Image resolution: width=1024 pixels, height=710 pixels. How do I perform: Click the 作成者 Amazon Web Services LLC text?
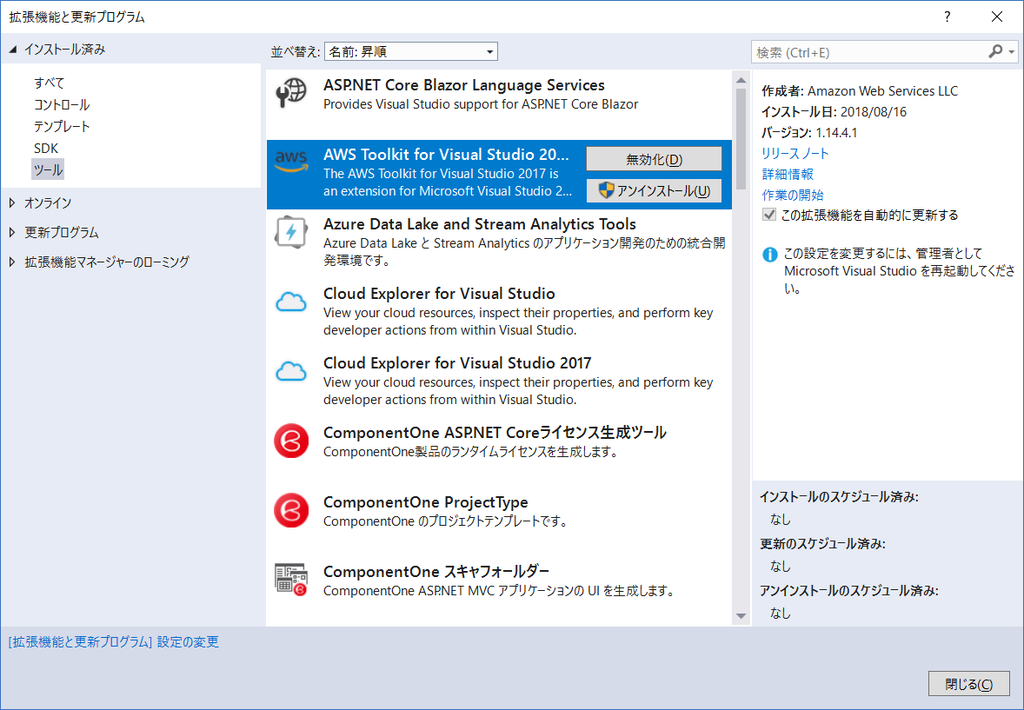tap(859, 91)
